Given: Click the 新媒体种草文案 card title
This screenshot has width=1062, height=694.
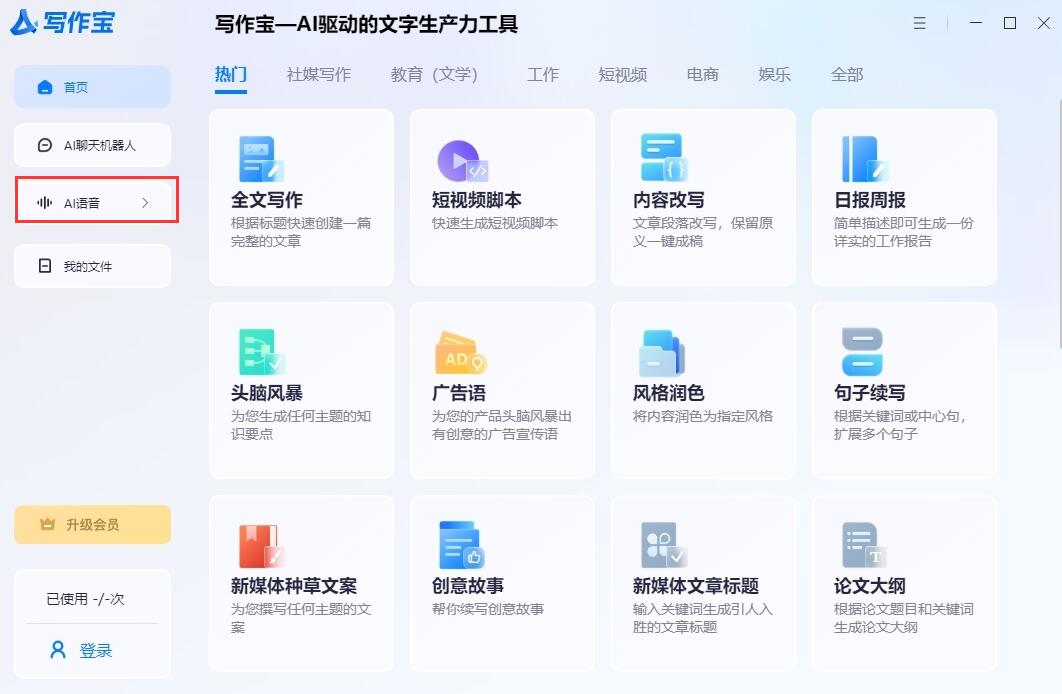Looking at the screenshot, I should 294,586.
